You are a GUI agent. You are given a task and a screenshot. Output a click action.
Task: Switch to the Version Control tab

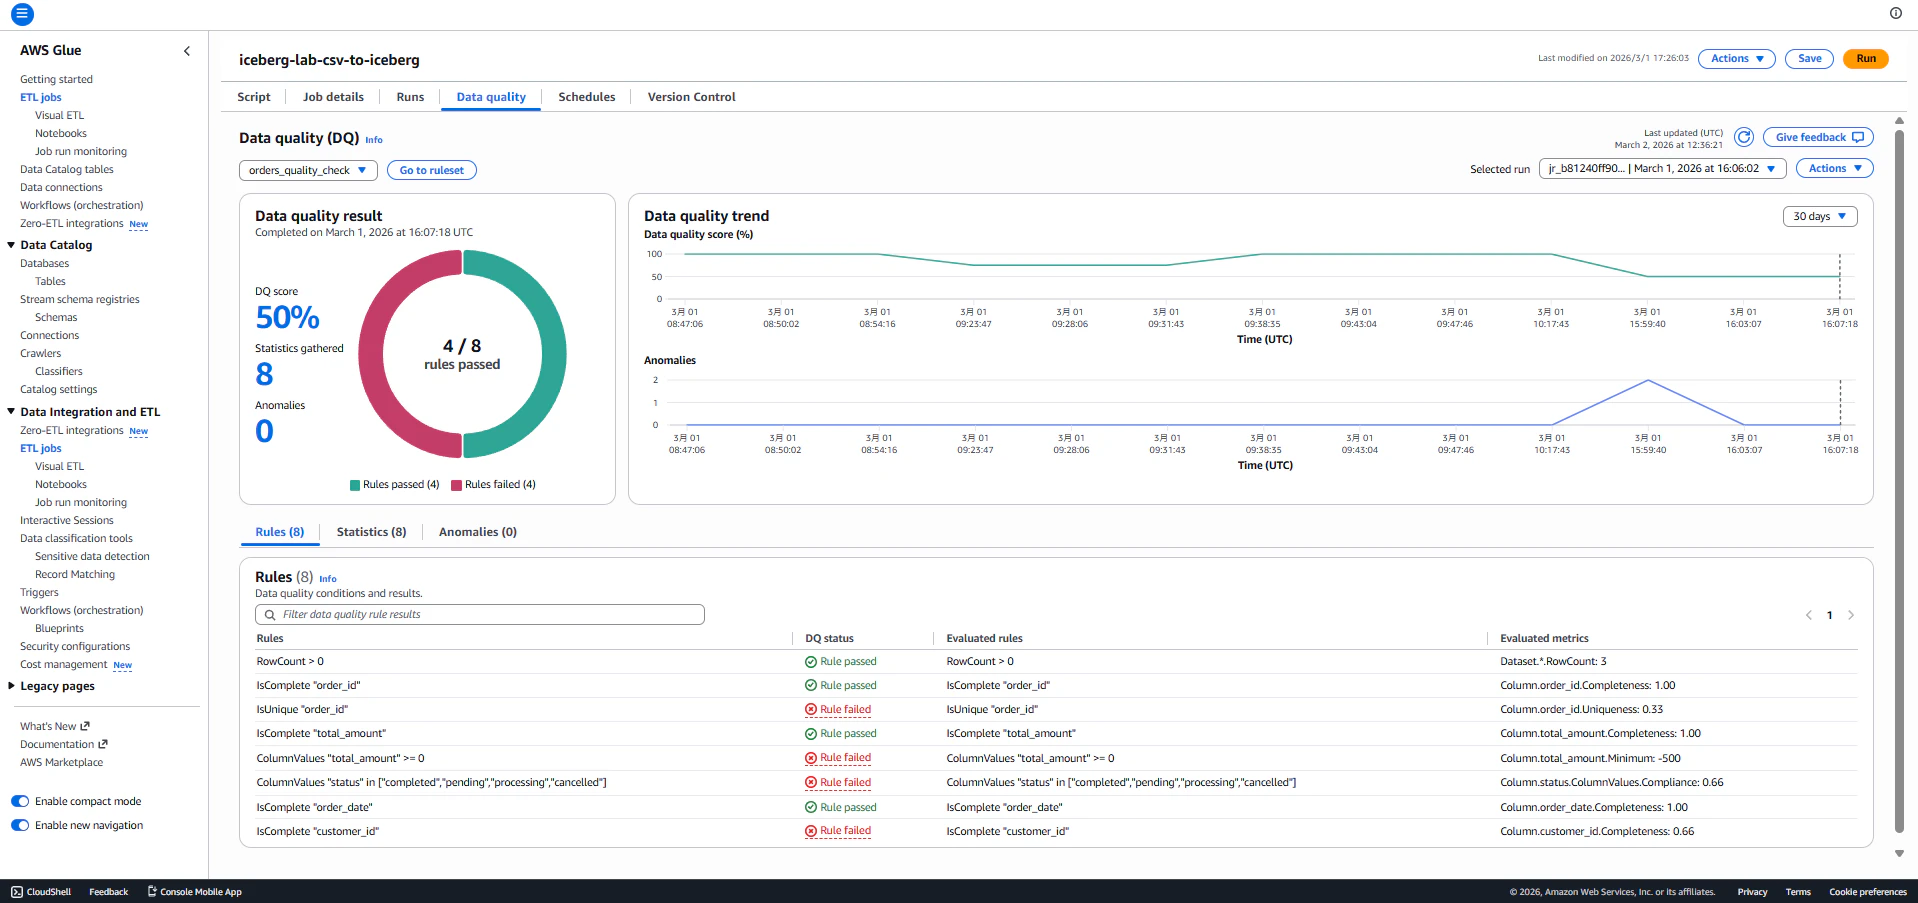tap(691, 97)
